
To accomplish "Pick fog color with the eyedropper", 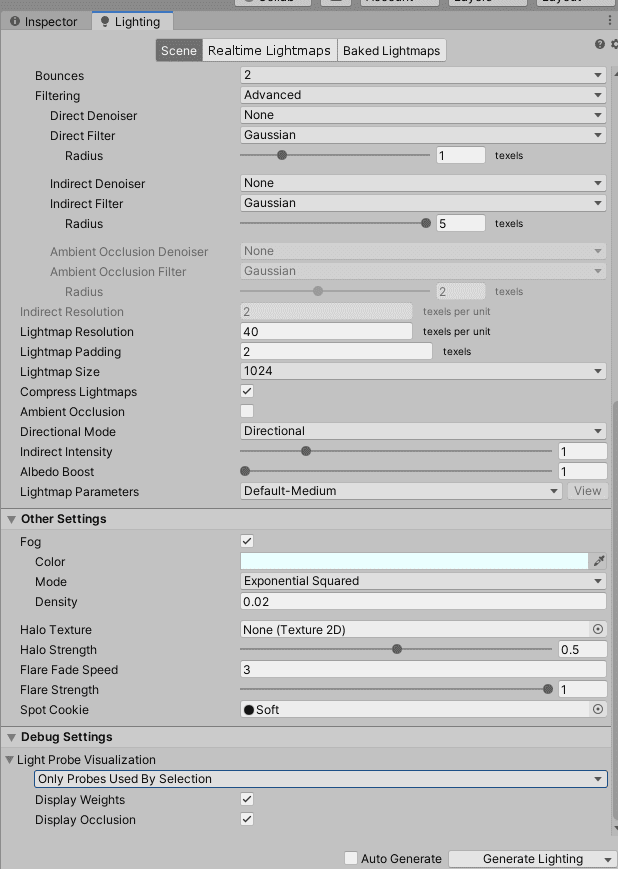I will [598, 562].
